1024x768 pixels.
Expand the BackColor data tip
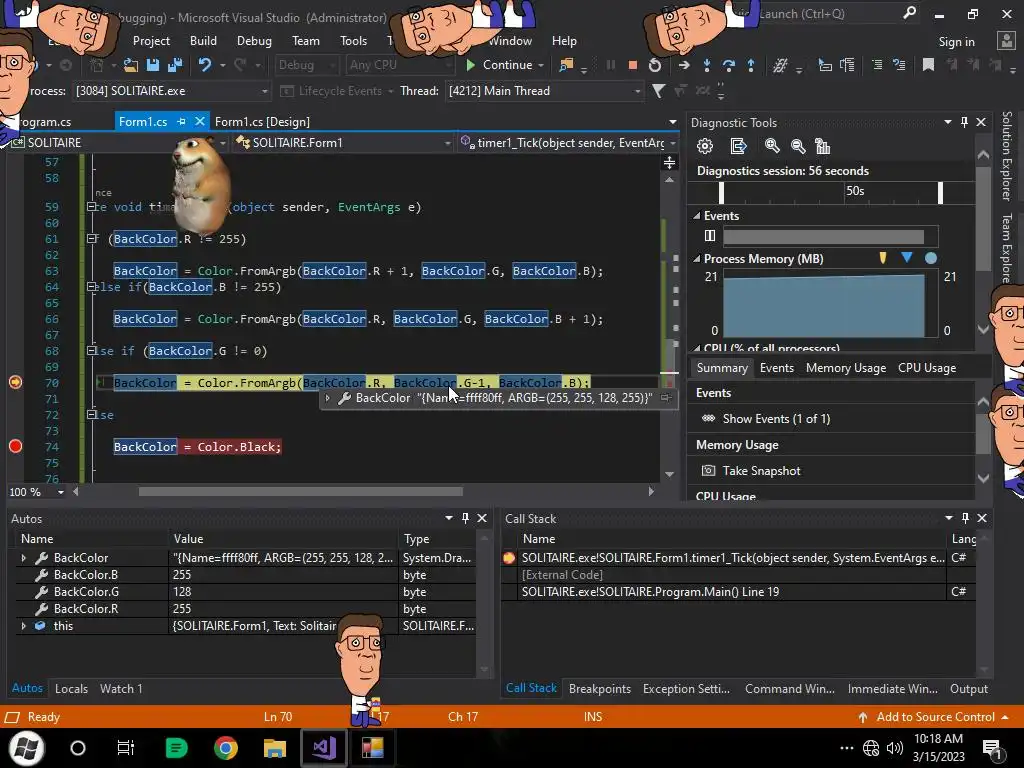pos(327,398)
